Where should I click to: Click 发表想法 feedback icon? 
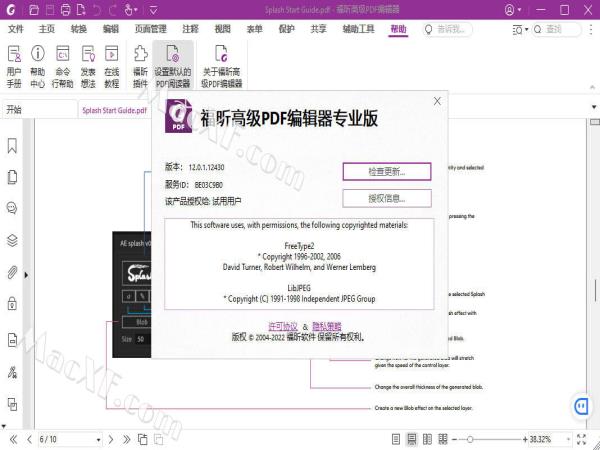88,66
